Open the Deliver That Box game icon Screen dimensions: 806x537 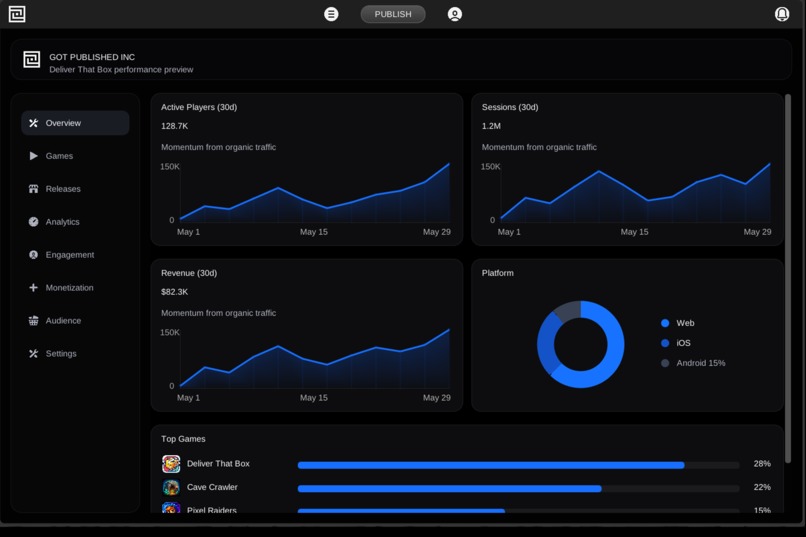coord(171,464)
